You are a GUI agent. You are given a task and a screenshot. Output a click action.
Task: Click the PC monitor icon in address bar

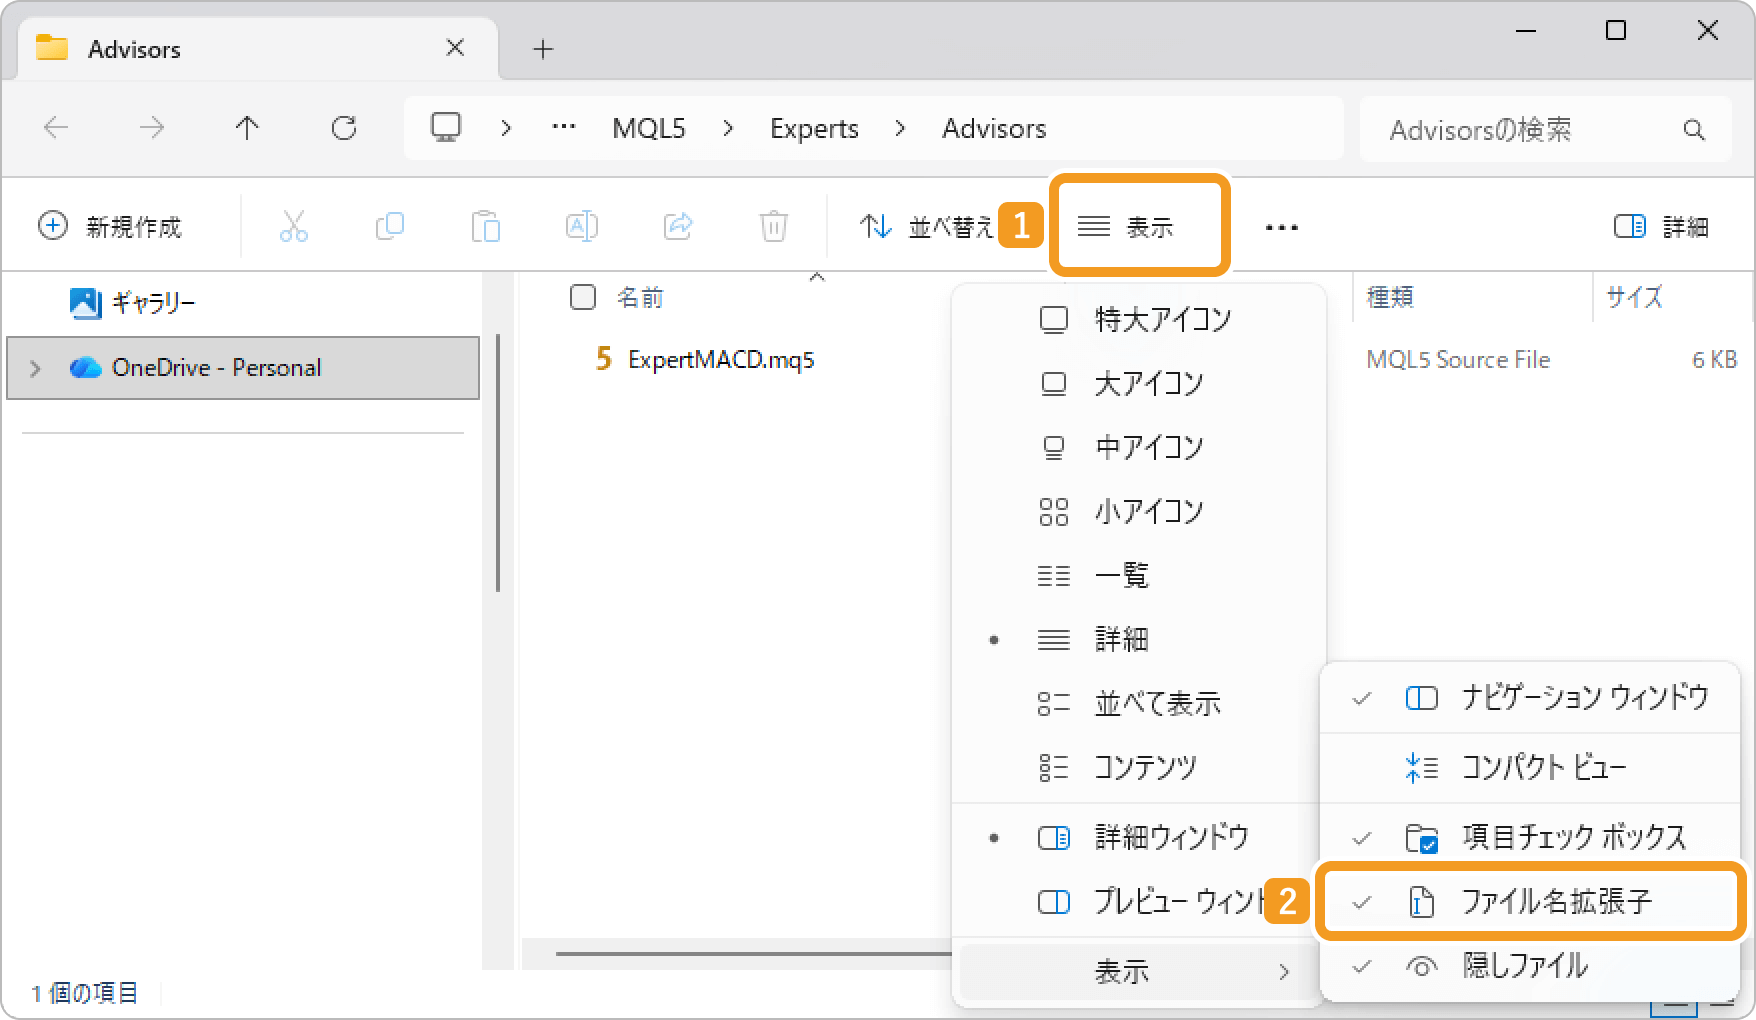tap(446, 127)
